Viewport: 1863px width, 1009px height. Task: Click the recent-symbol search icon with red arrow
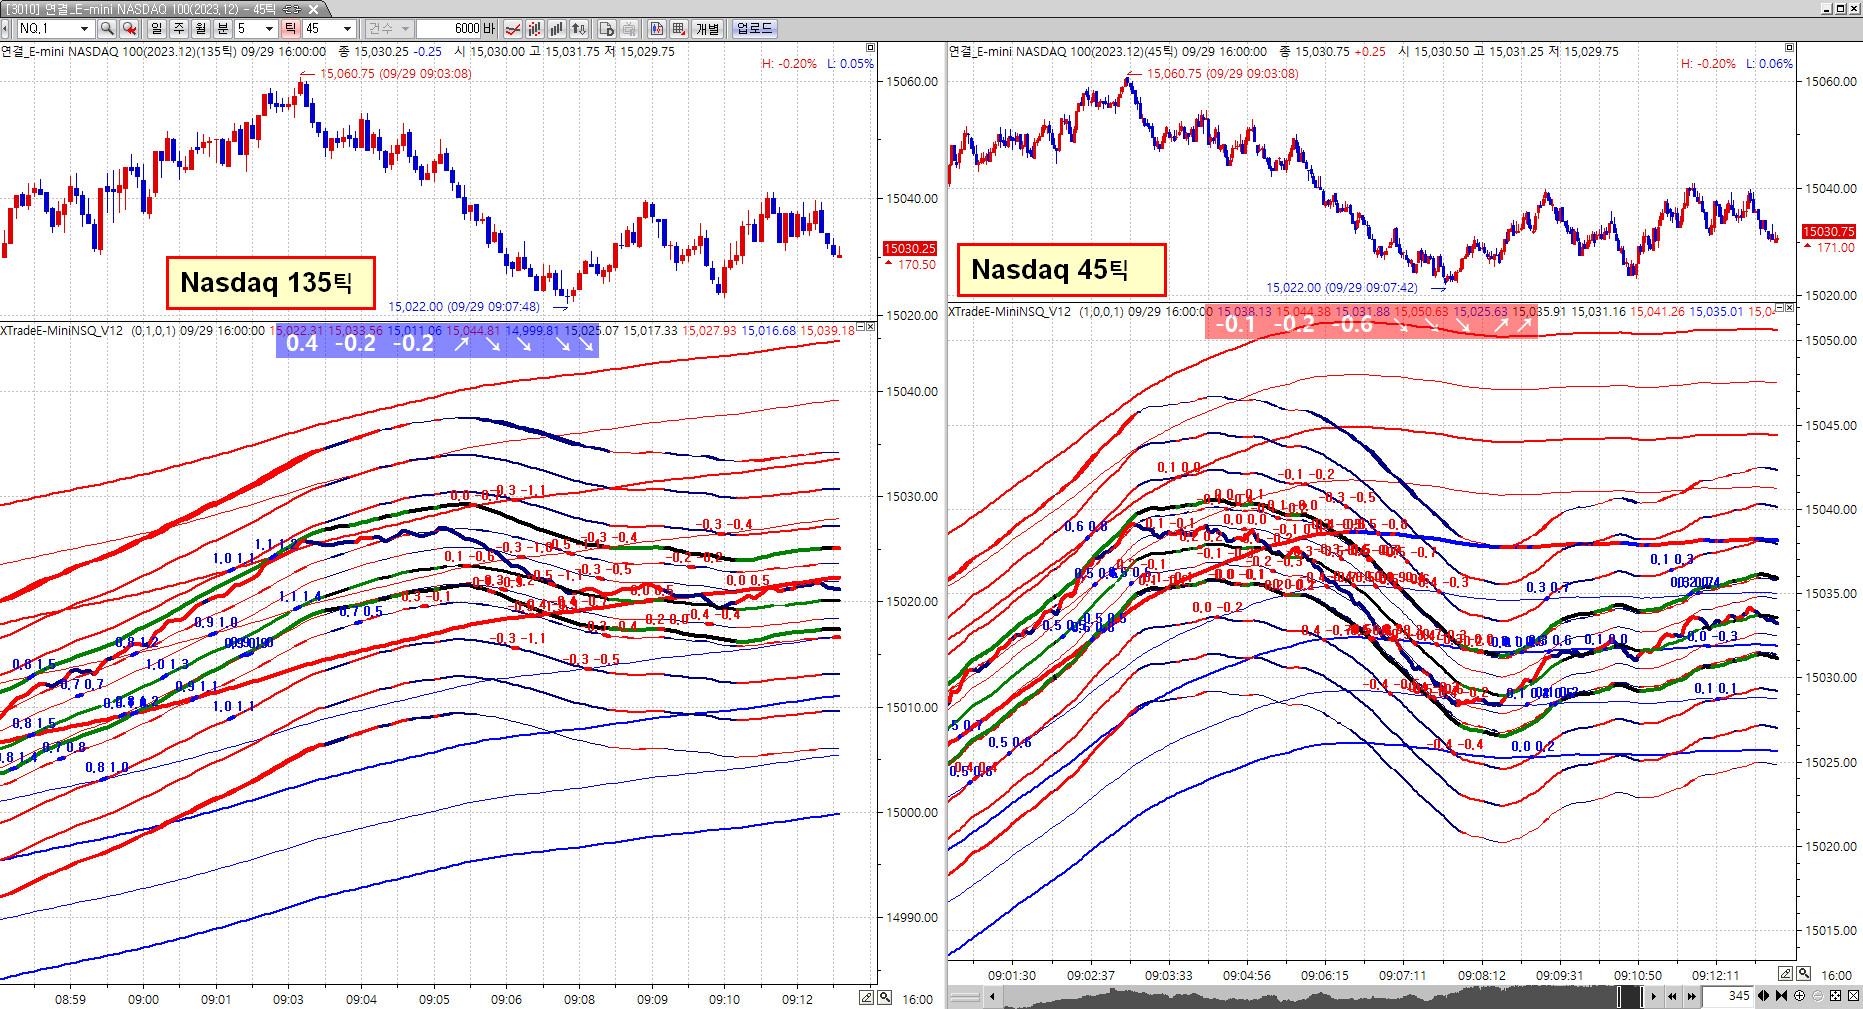click(128, 29)
